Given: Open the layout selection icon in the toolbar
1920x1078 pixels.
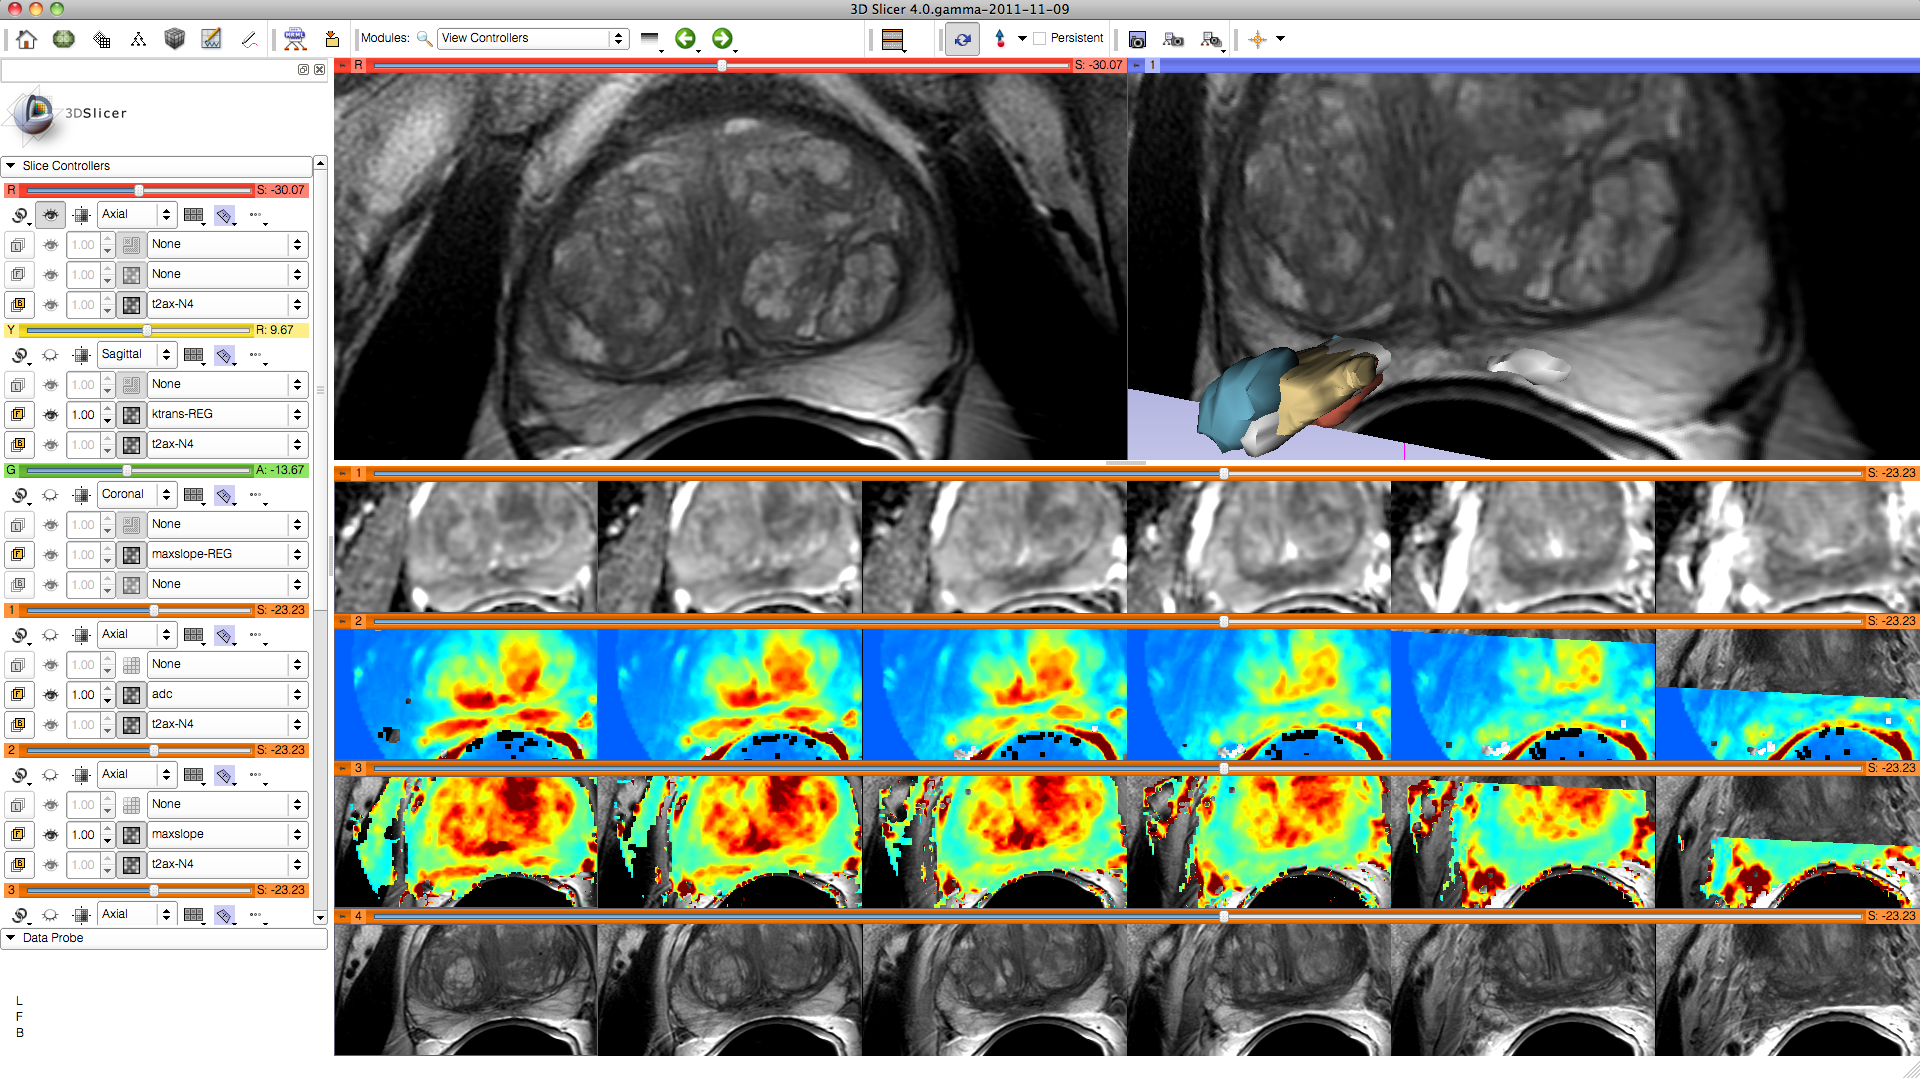Looking at the screenshot, I should [x=893, y=39].
